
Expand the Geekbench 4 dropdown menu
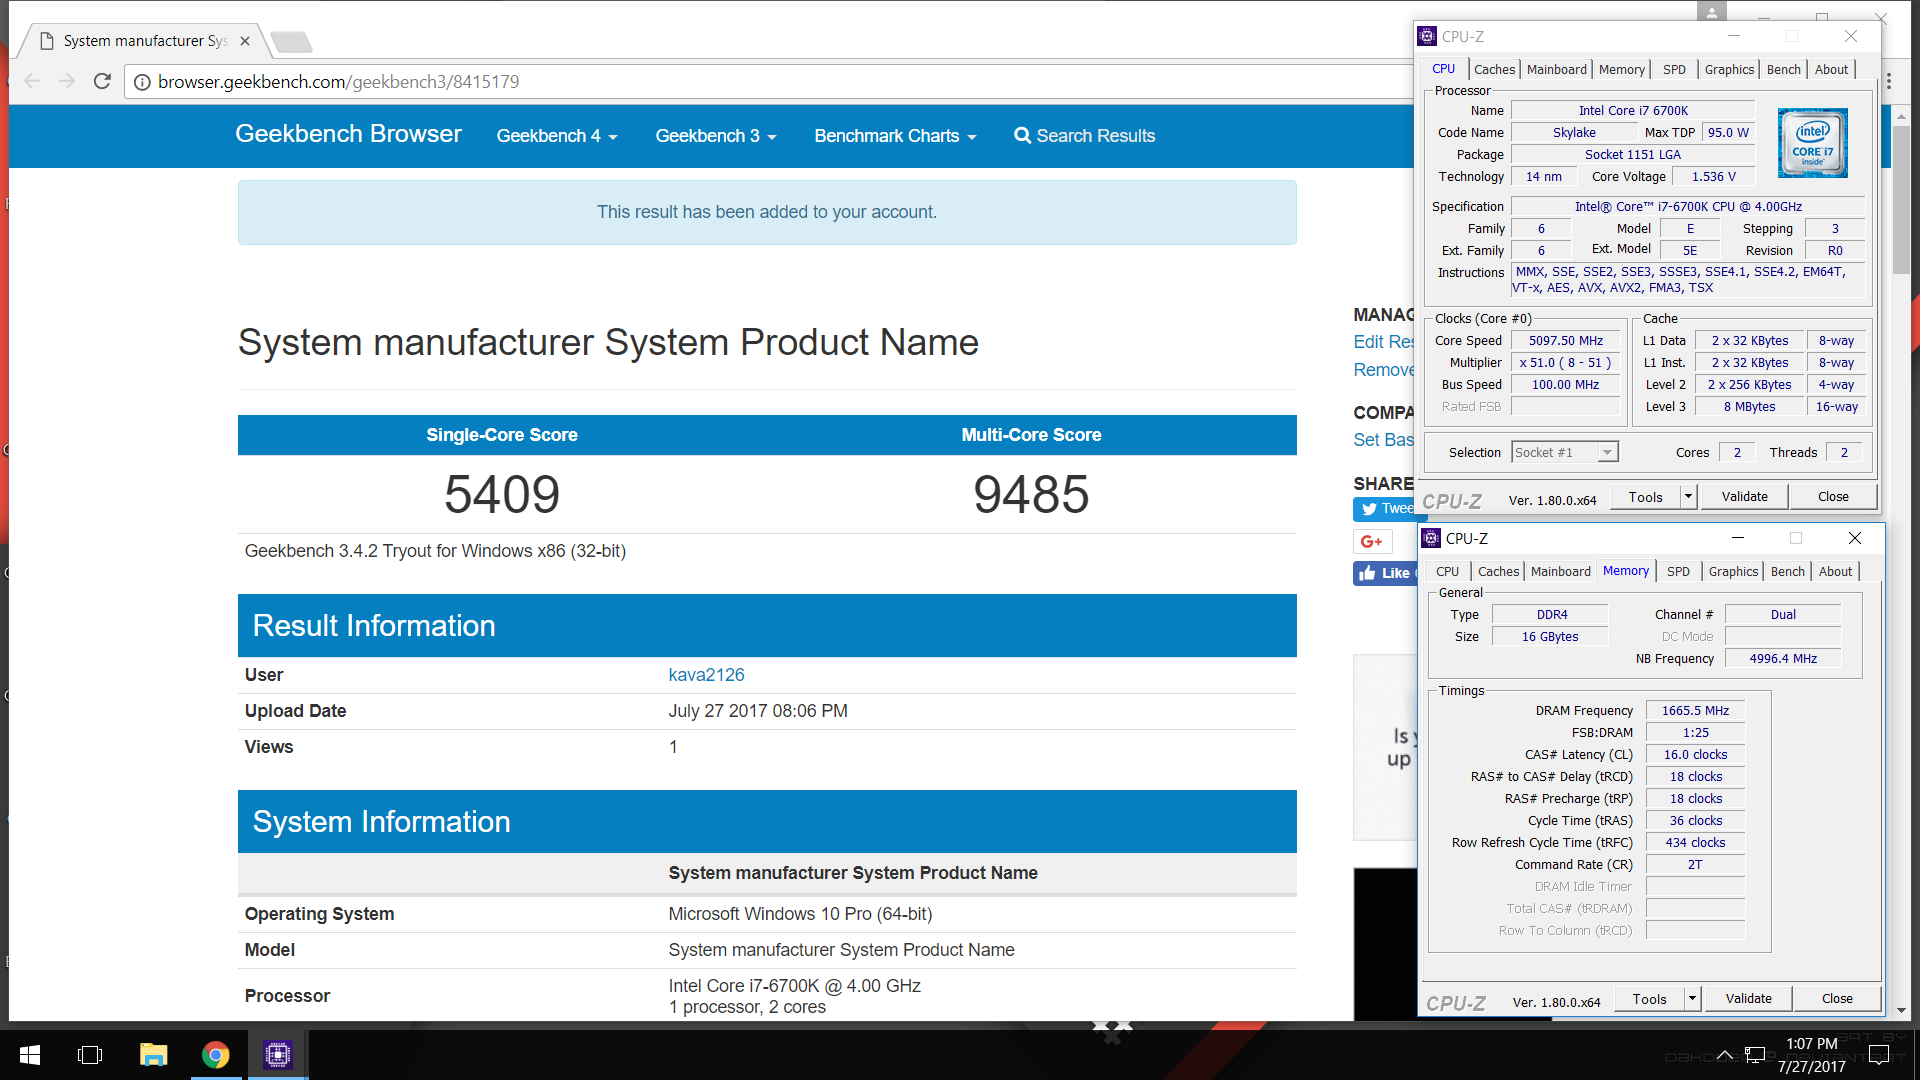(x=557, y=135)
